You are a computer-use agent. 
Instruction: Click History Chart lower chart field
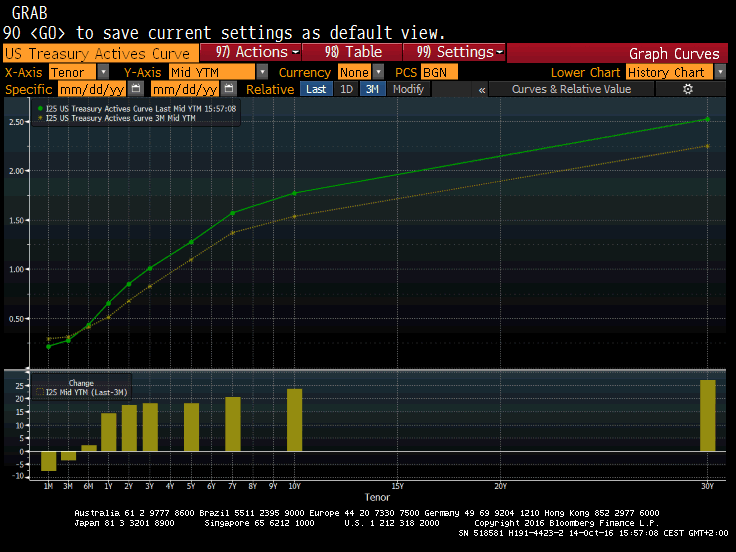669,72
